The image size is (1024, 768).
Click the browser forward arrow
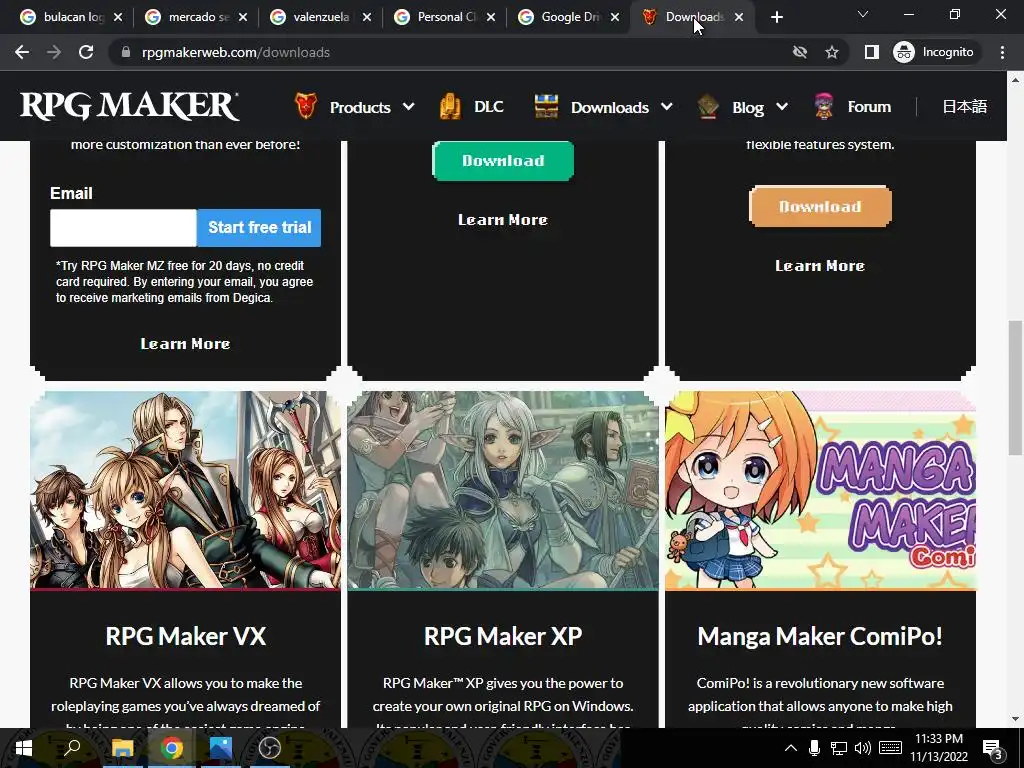(x=54, y=52)
